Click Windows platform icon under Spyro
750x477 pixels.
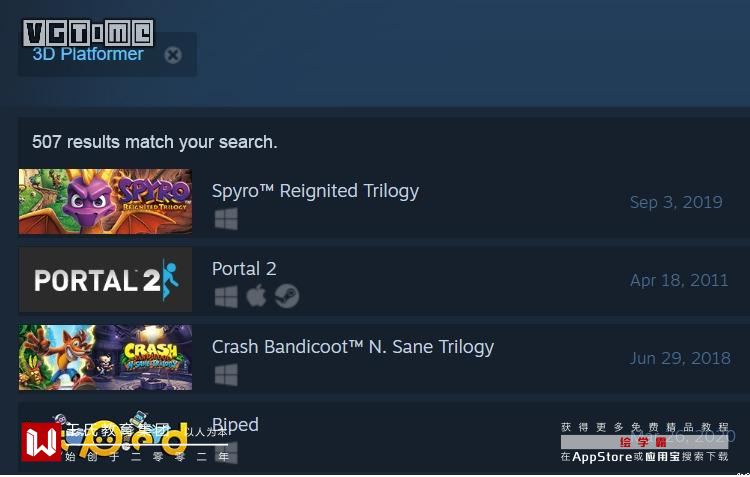click(226, 219)
